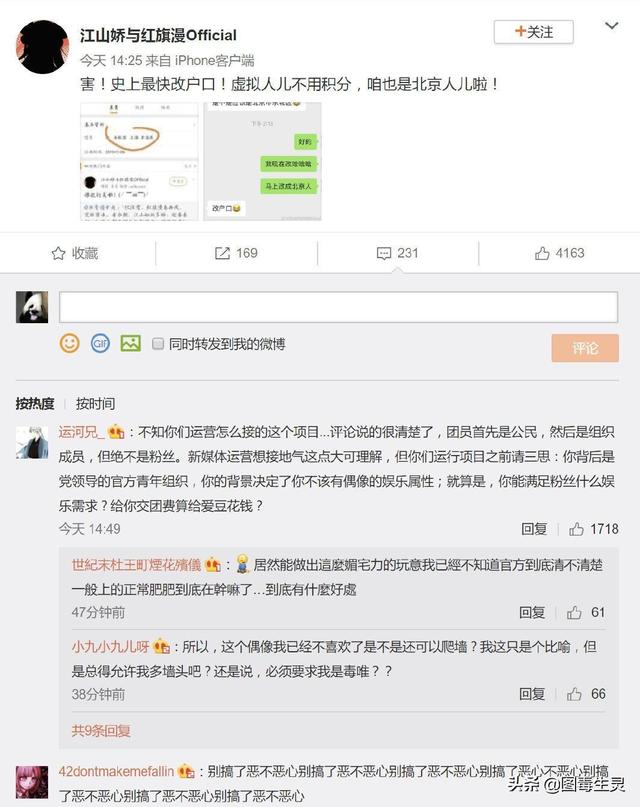
Task: Click the repost icon showing 169
Action: point(222,253)
